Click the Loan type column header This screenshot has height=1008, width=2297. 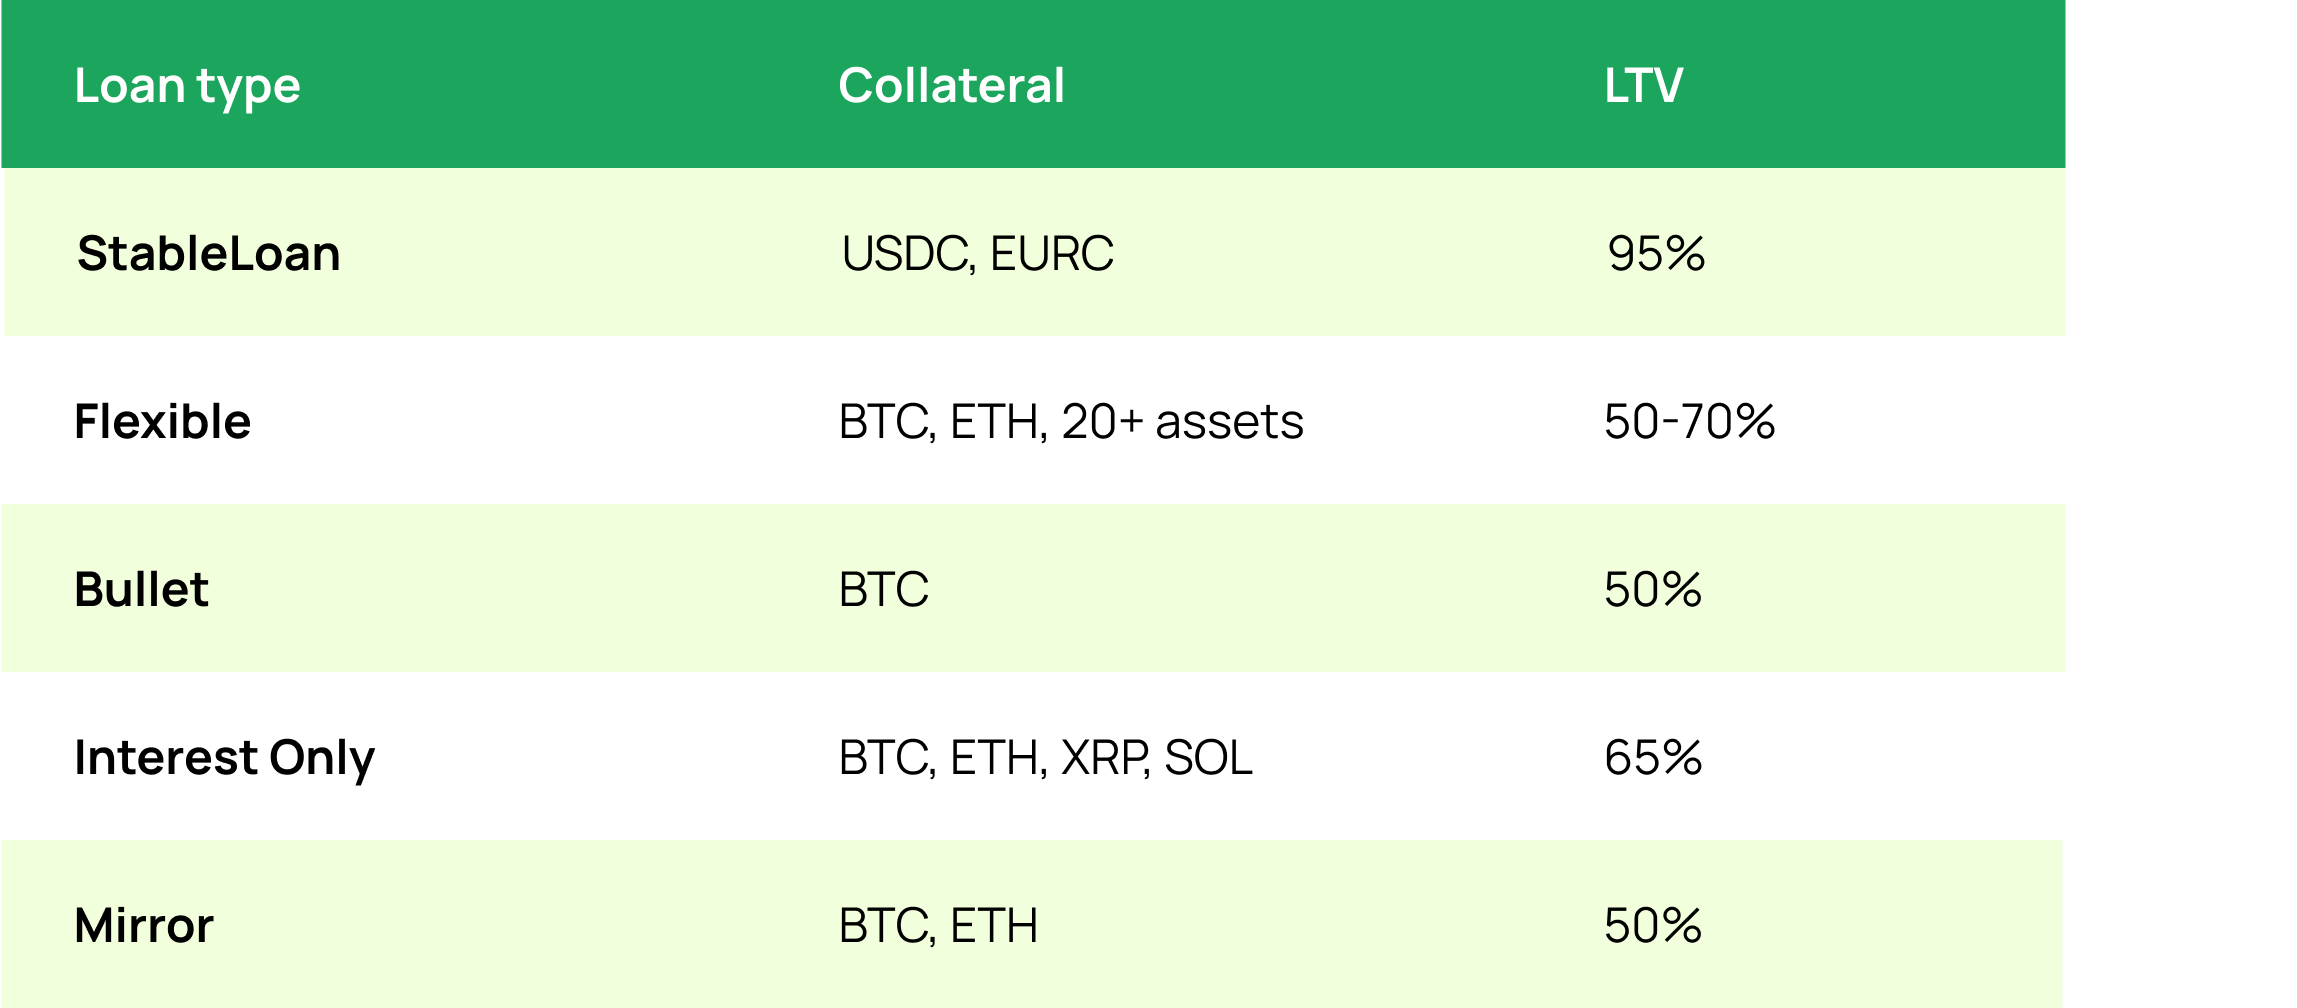(187, 86)
